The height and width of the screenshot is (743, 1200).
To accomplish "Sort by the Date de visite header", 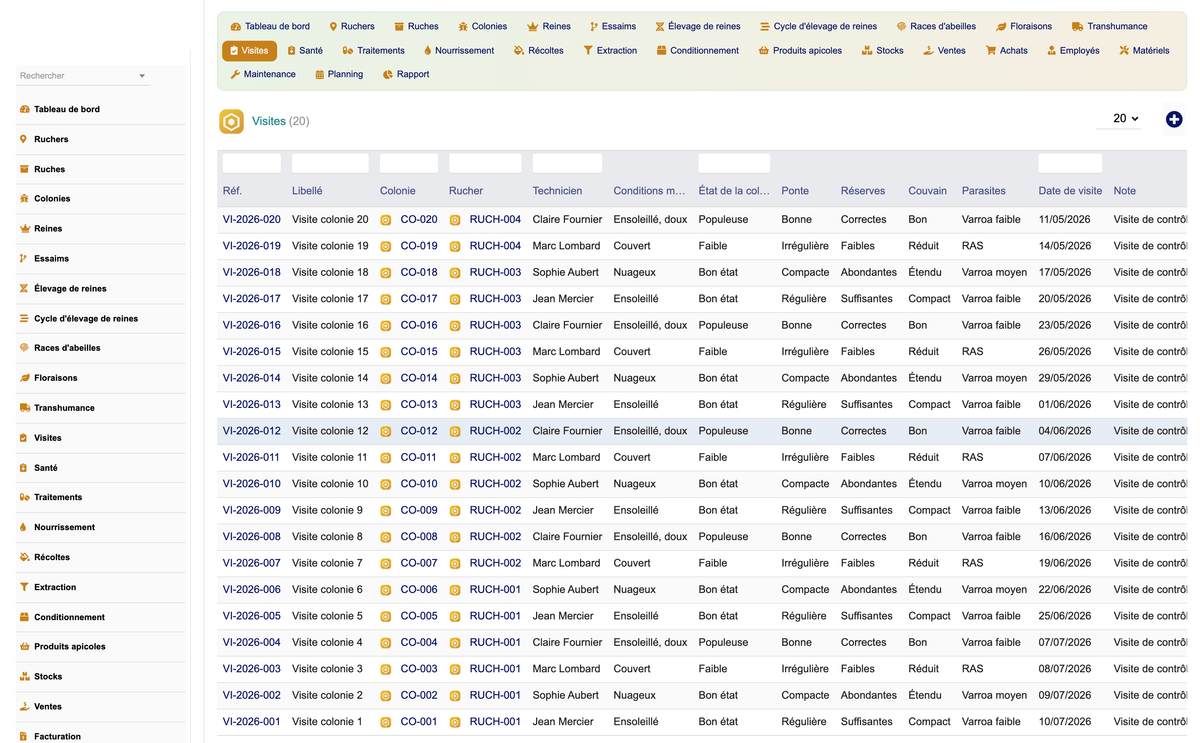I will coord(1070,191).
